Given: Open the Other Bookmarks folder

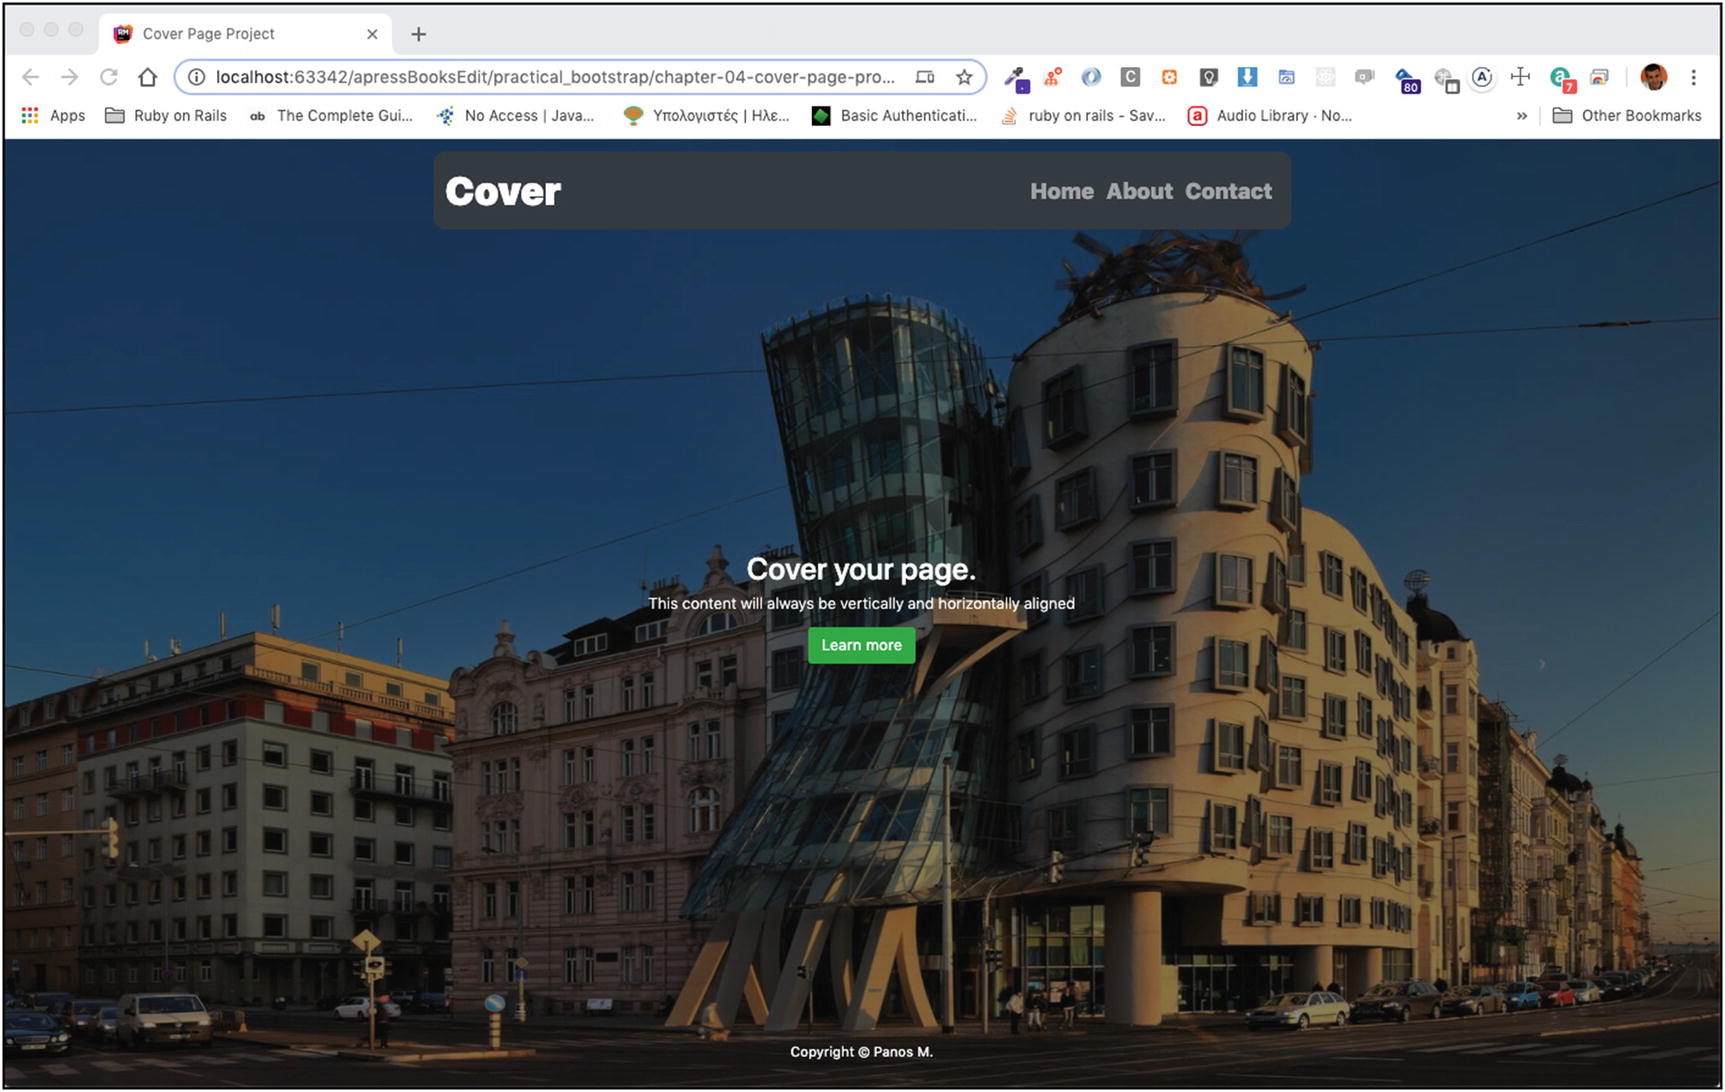Looking at the screenshot, I should point(1627,116).
